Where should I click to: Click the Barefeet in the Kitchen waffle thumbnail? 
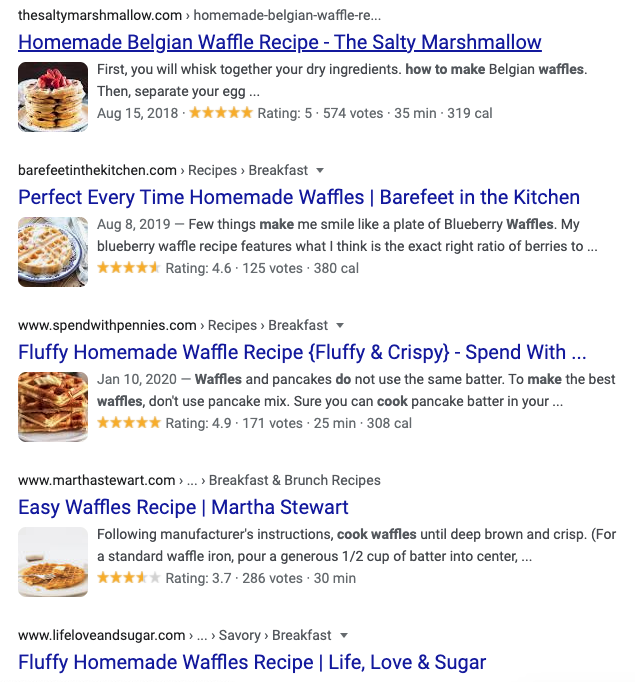(53, 252)
